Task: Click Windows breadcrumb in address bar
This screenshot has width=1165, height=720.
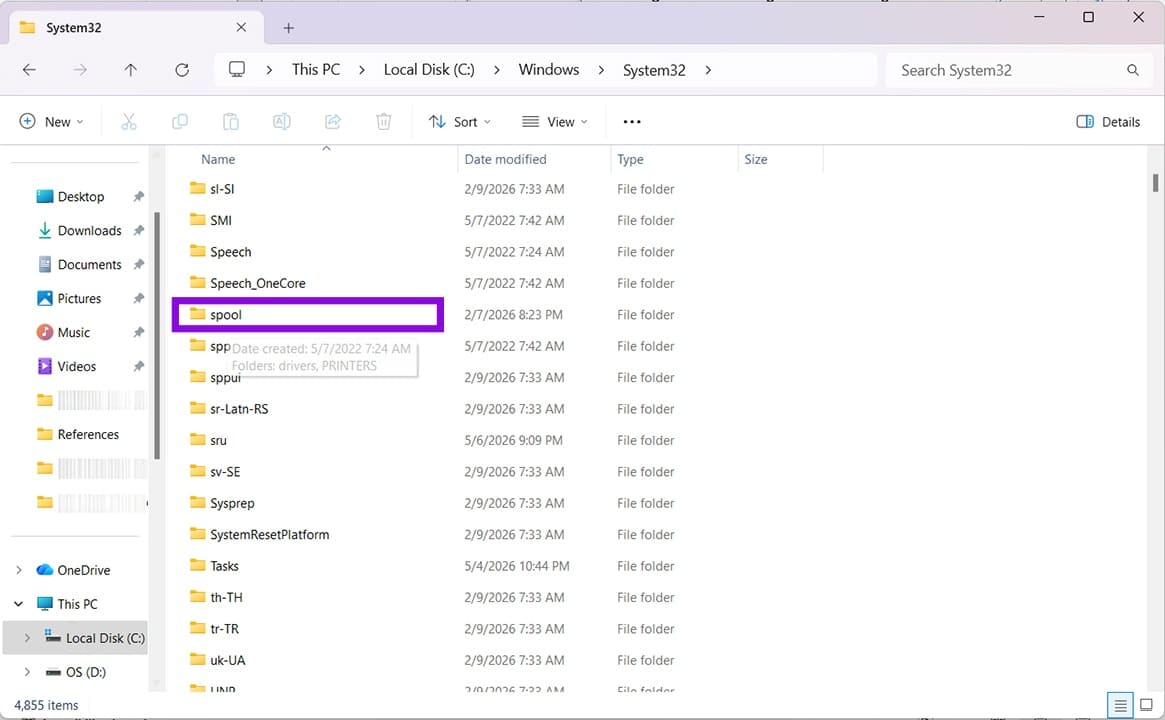Action: click(x=548, y=70)
